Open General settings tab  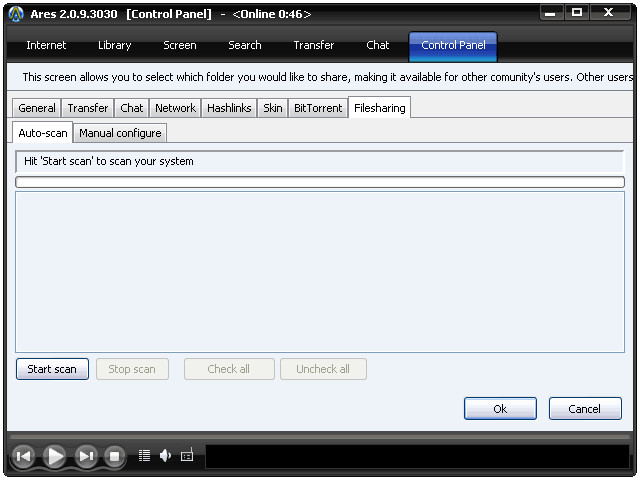[x=37, y=108]
